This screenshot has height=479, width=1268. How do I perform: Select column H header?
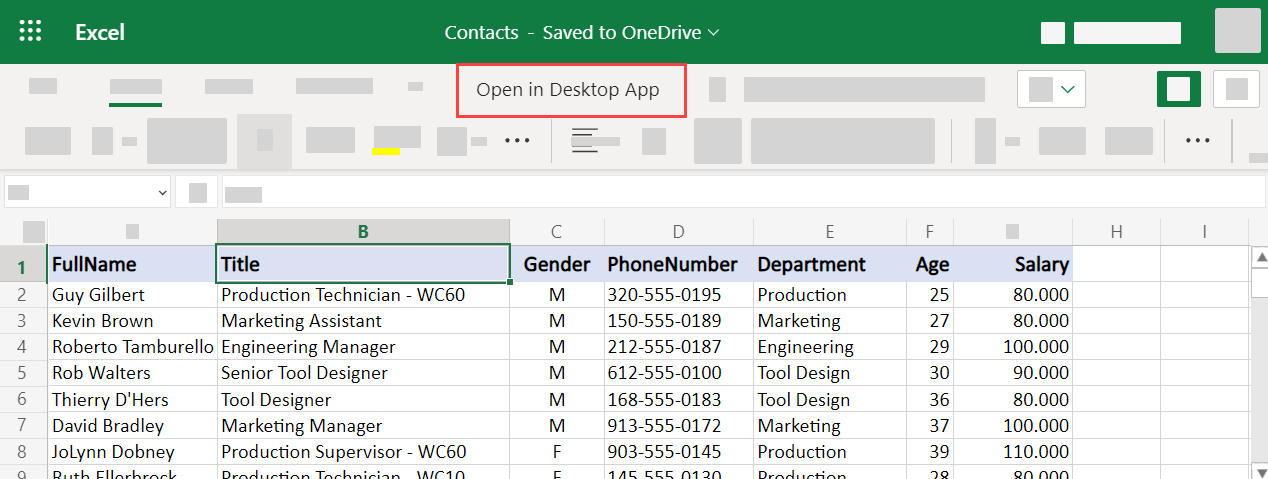1116,232
